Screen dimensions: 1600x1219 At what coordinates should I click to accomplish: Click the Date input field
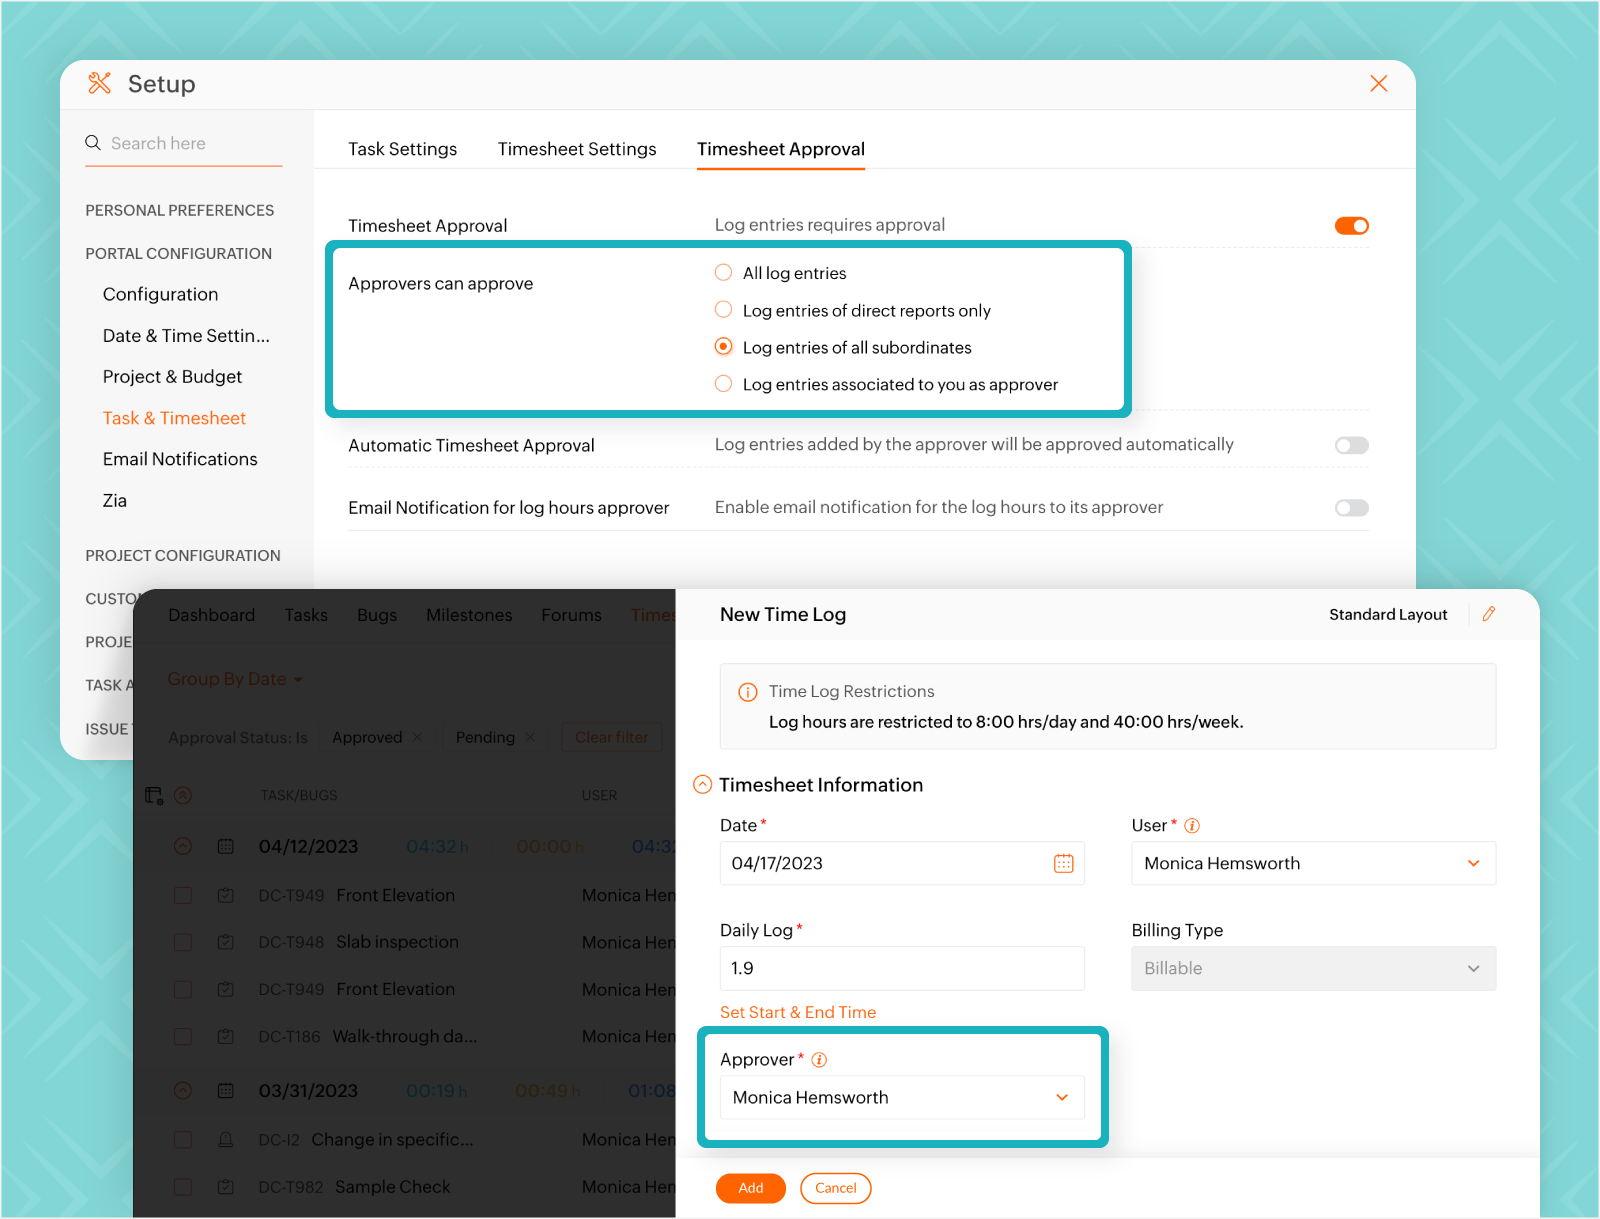tap(902, 863)
